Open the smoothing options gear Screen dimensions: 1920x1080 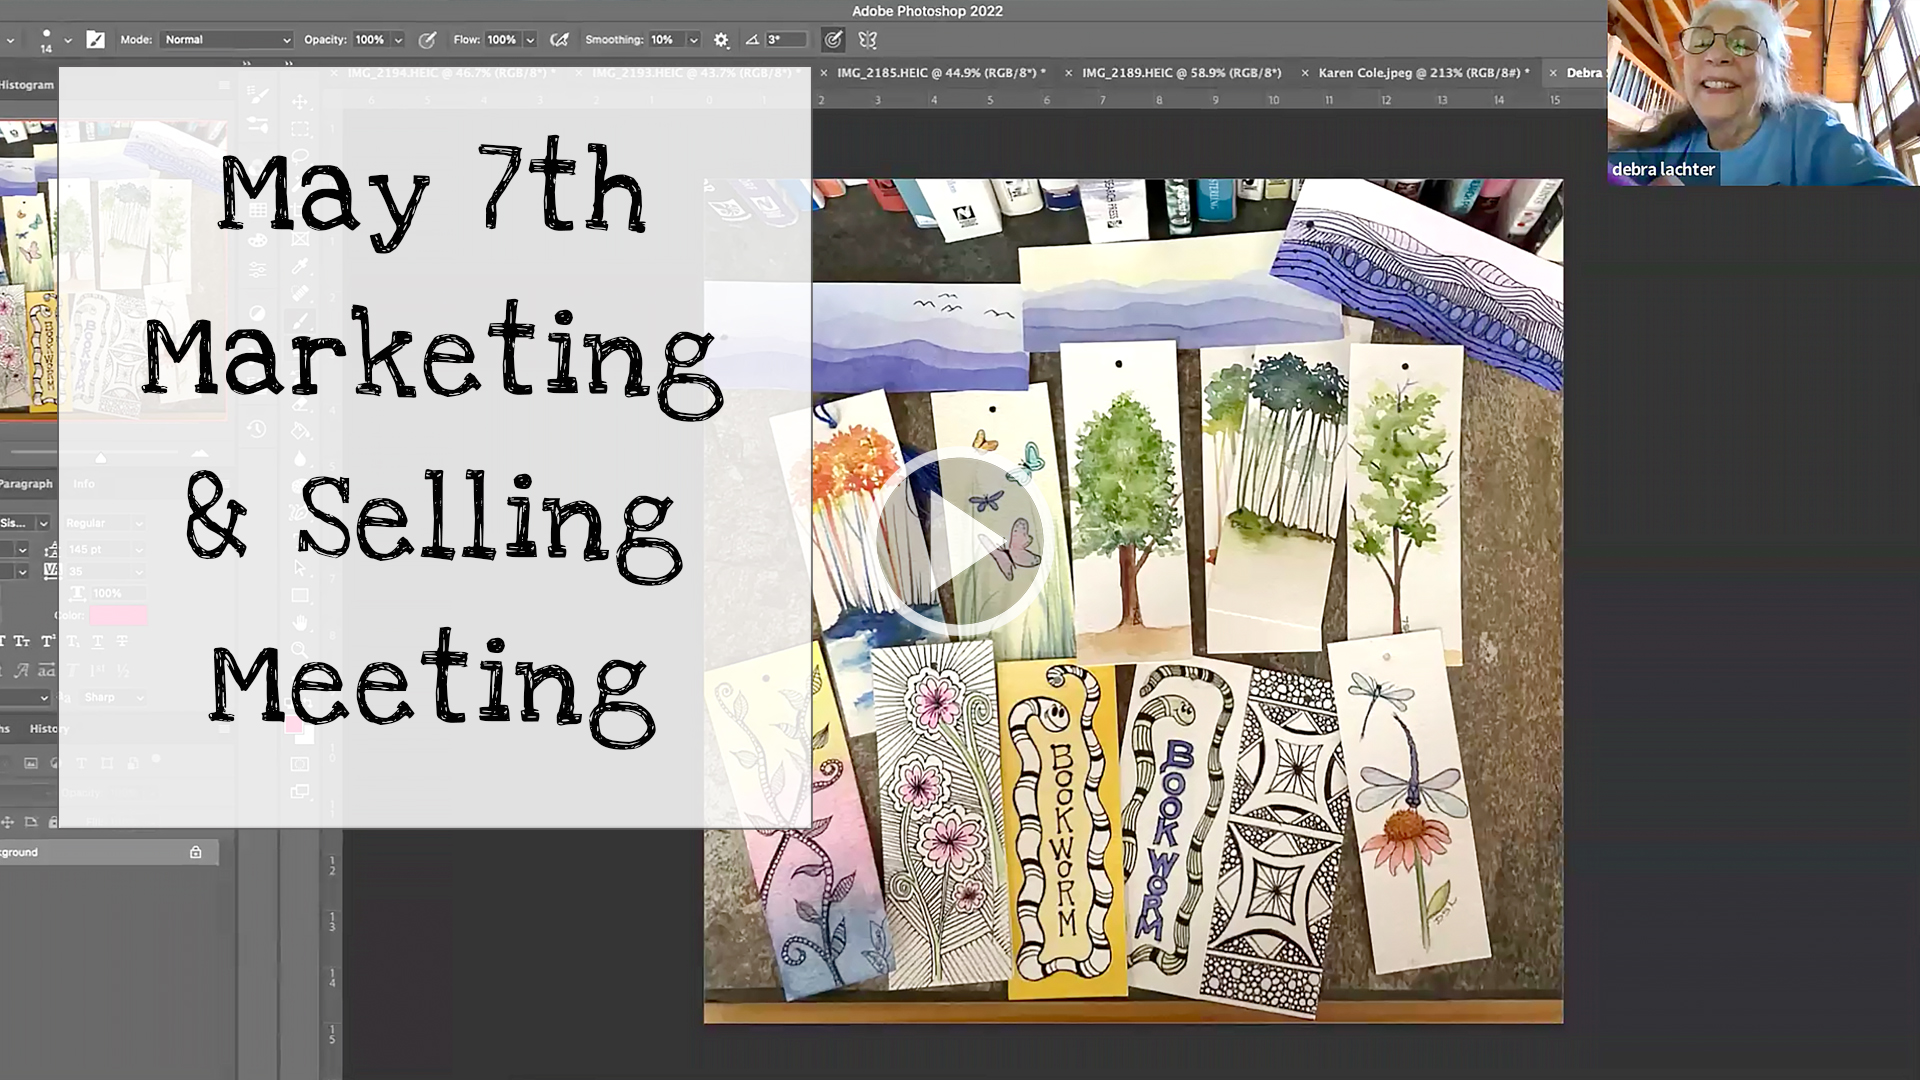(x=721, y=40)
